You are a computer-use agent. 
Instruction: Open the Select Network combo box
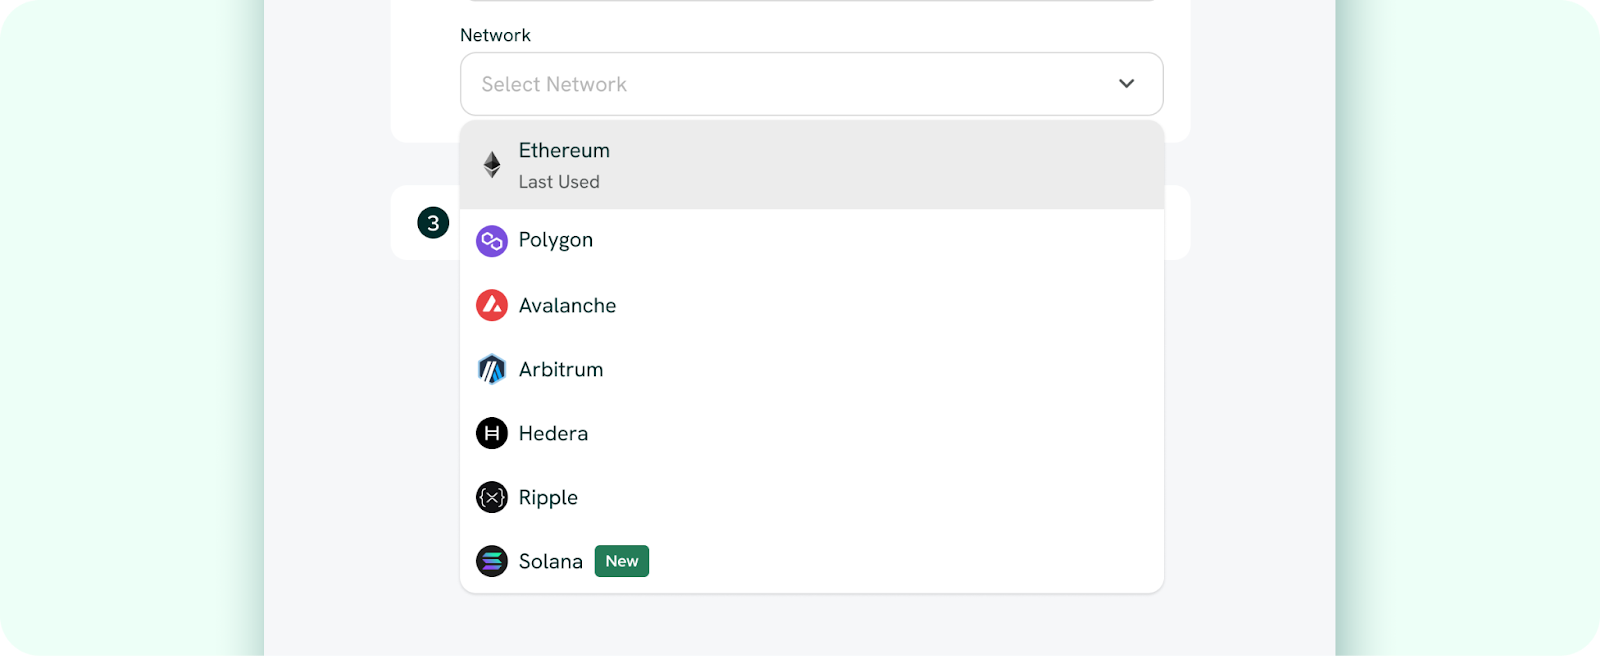point(812,84)
